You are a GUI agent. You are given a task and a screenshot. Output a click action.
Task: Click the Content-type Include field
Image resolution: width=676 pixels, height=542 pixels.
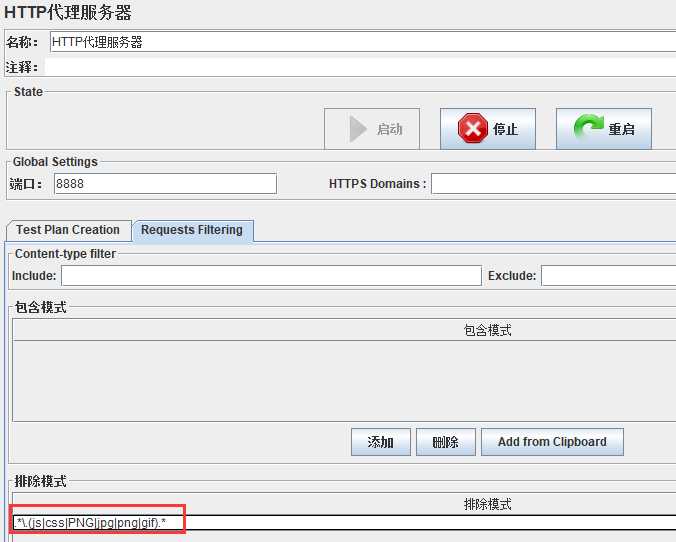point(271,276)
